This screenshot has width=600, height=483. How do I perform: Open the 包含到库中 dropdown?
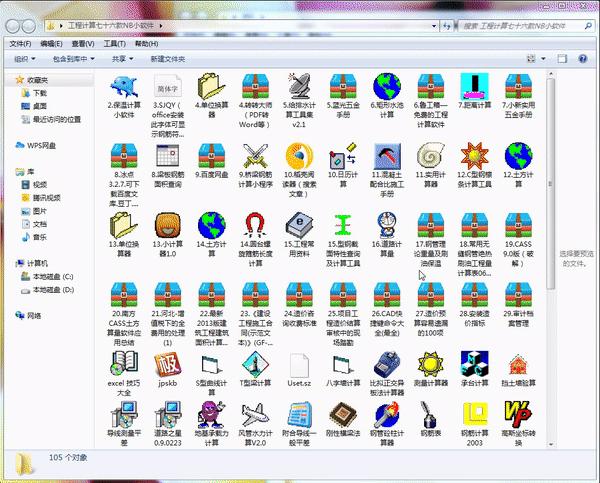[x=73, y=59]
